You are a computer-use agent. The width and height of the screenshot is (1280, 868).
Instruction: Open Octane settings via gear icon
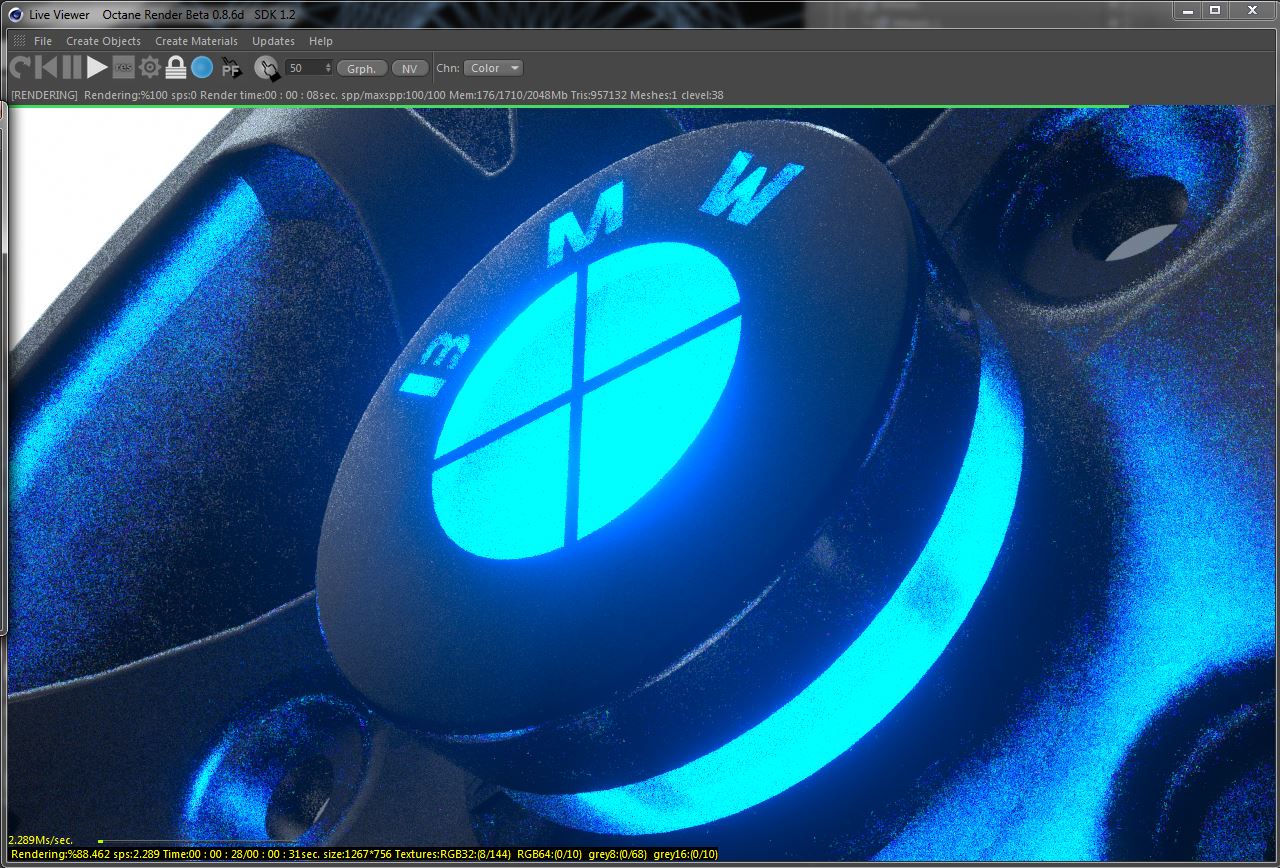(x=150, y=68)
